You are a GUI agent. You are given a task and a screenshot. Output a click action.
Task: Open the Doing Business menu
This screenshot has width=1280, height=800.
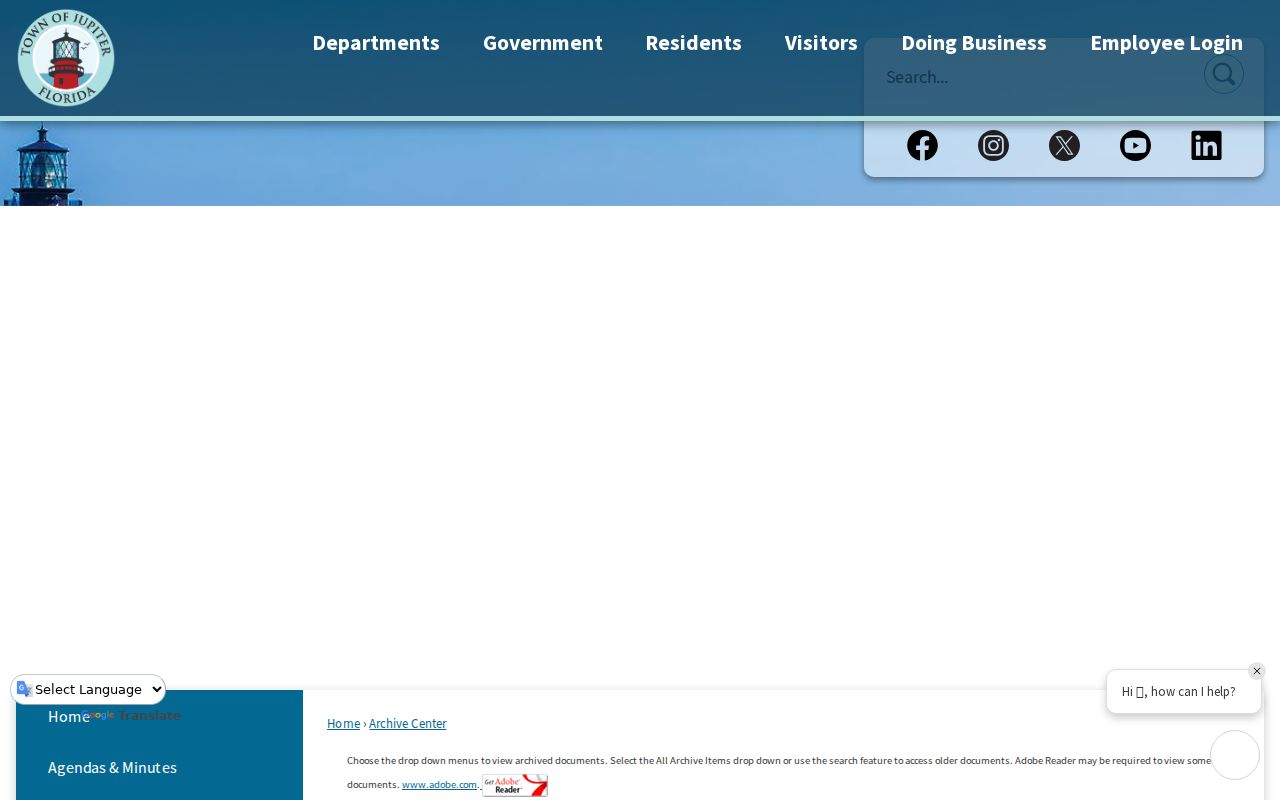[974, 43]
